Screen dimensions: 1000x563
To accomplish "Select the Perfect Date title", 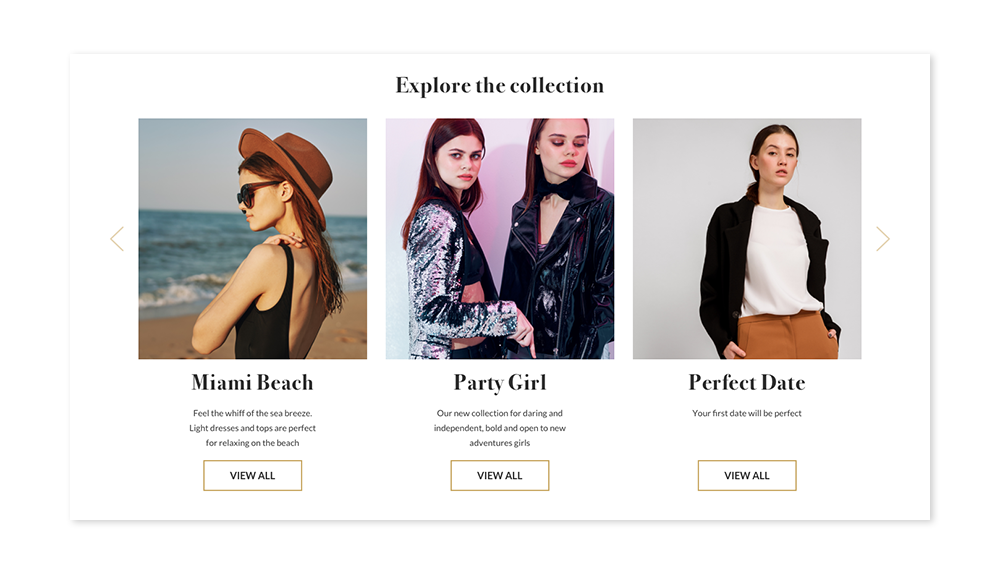I will (x=747, y=383).
